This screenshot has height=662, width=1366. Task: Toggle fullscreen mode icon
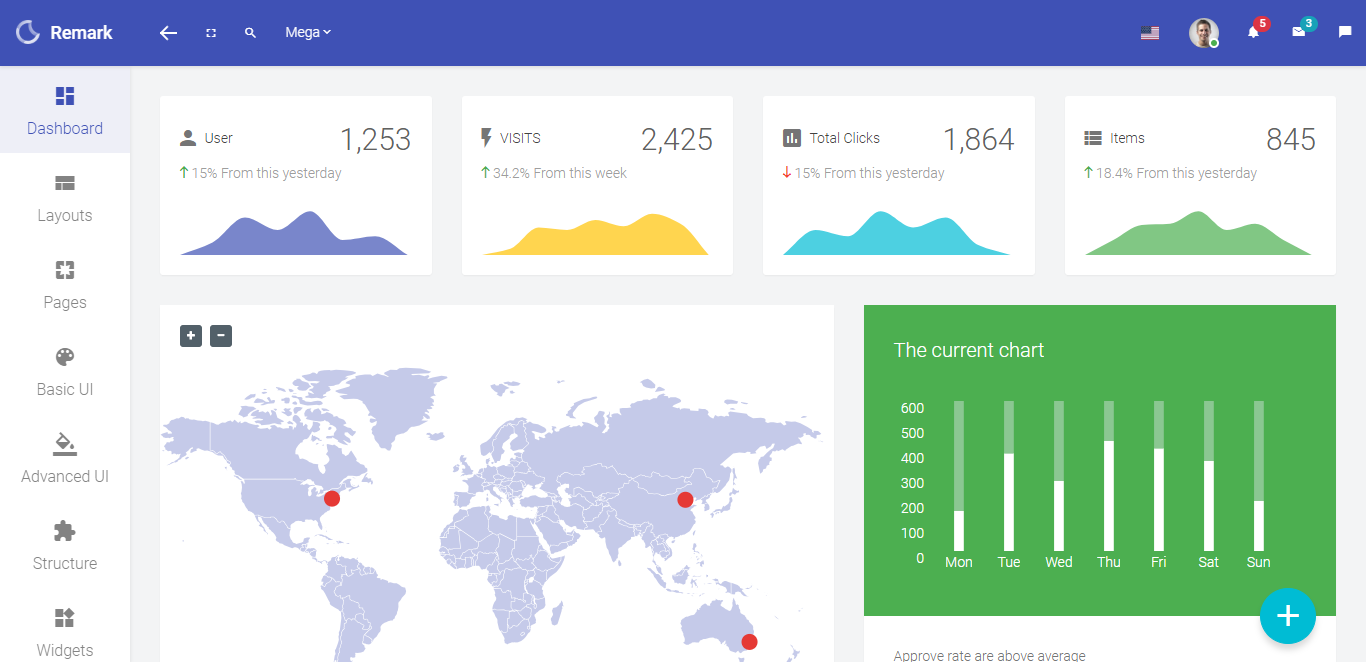pyautogui.click(x=211, y=33)
